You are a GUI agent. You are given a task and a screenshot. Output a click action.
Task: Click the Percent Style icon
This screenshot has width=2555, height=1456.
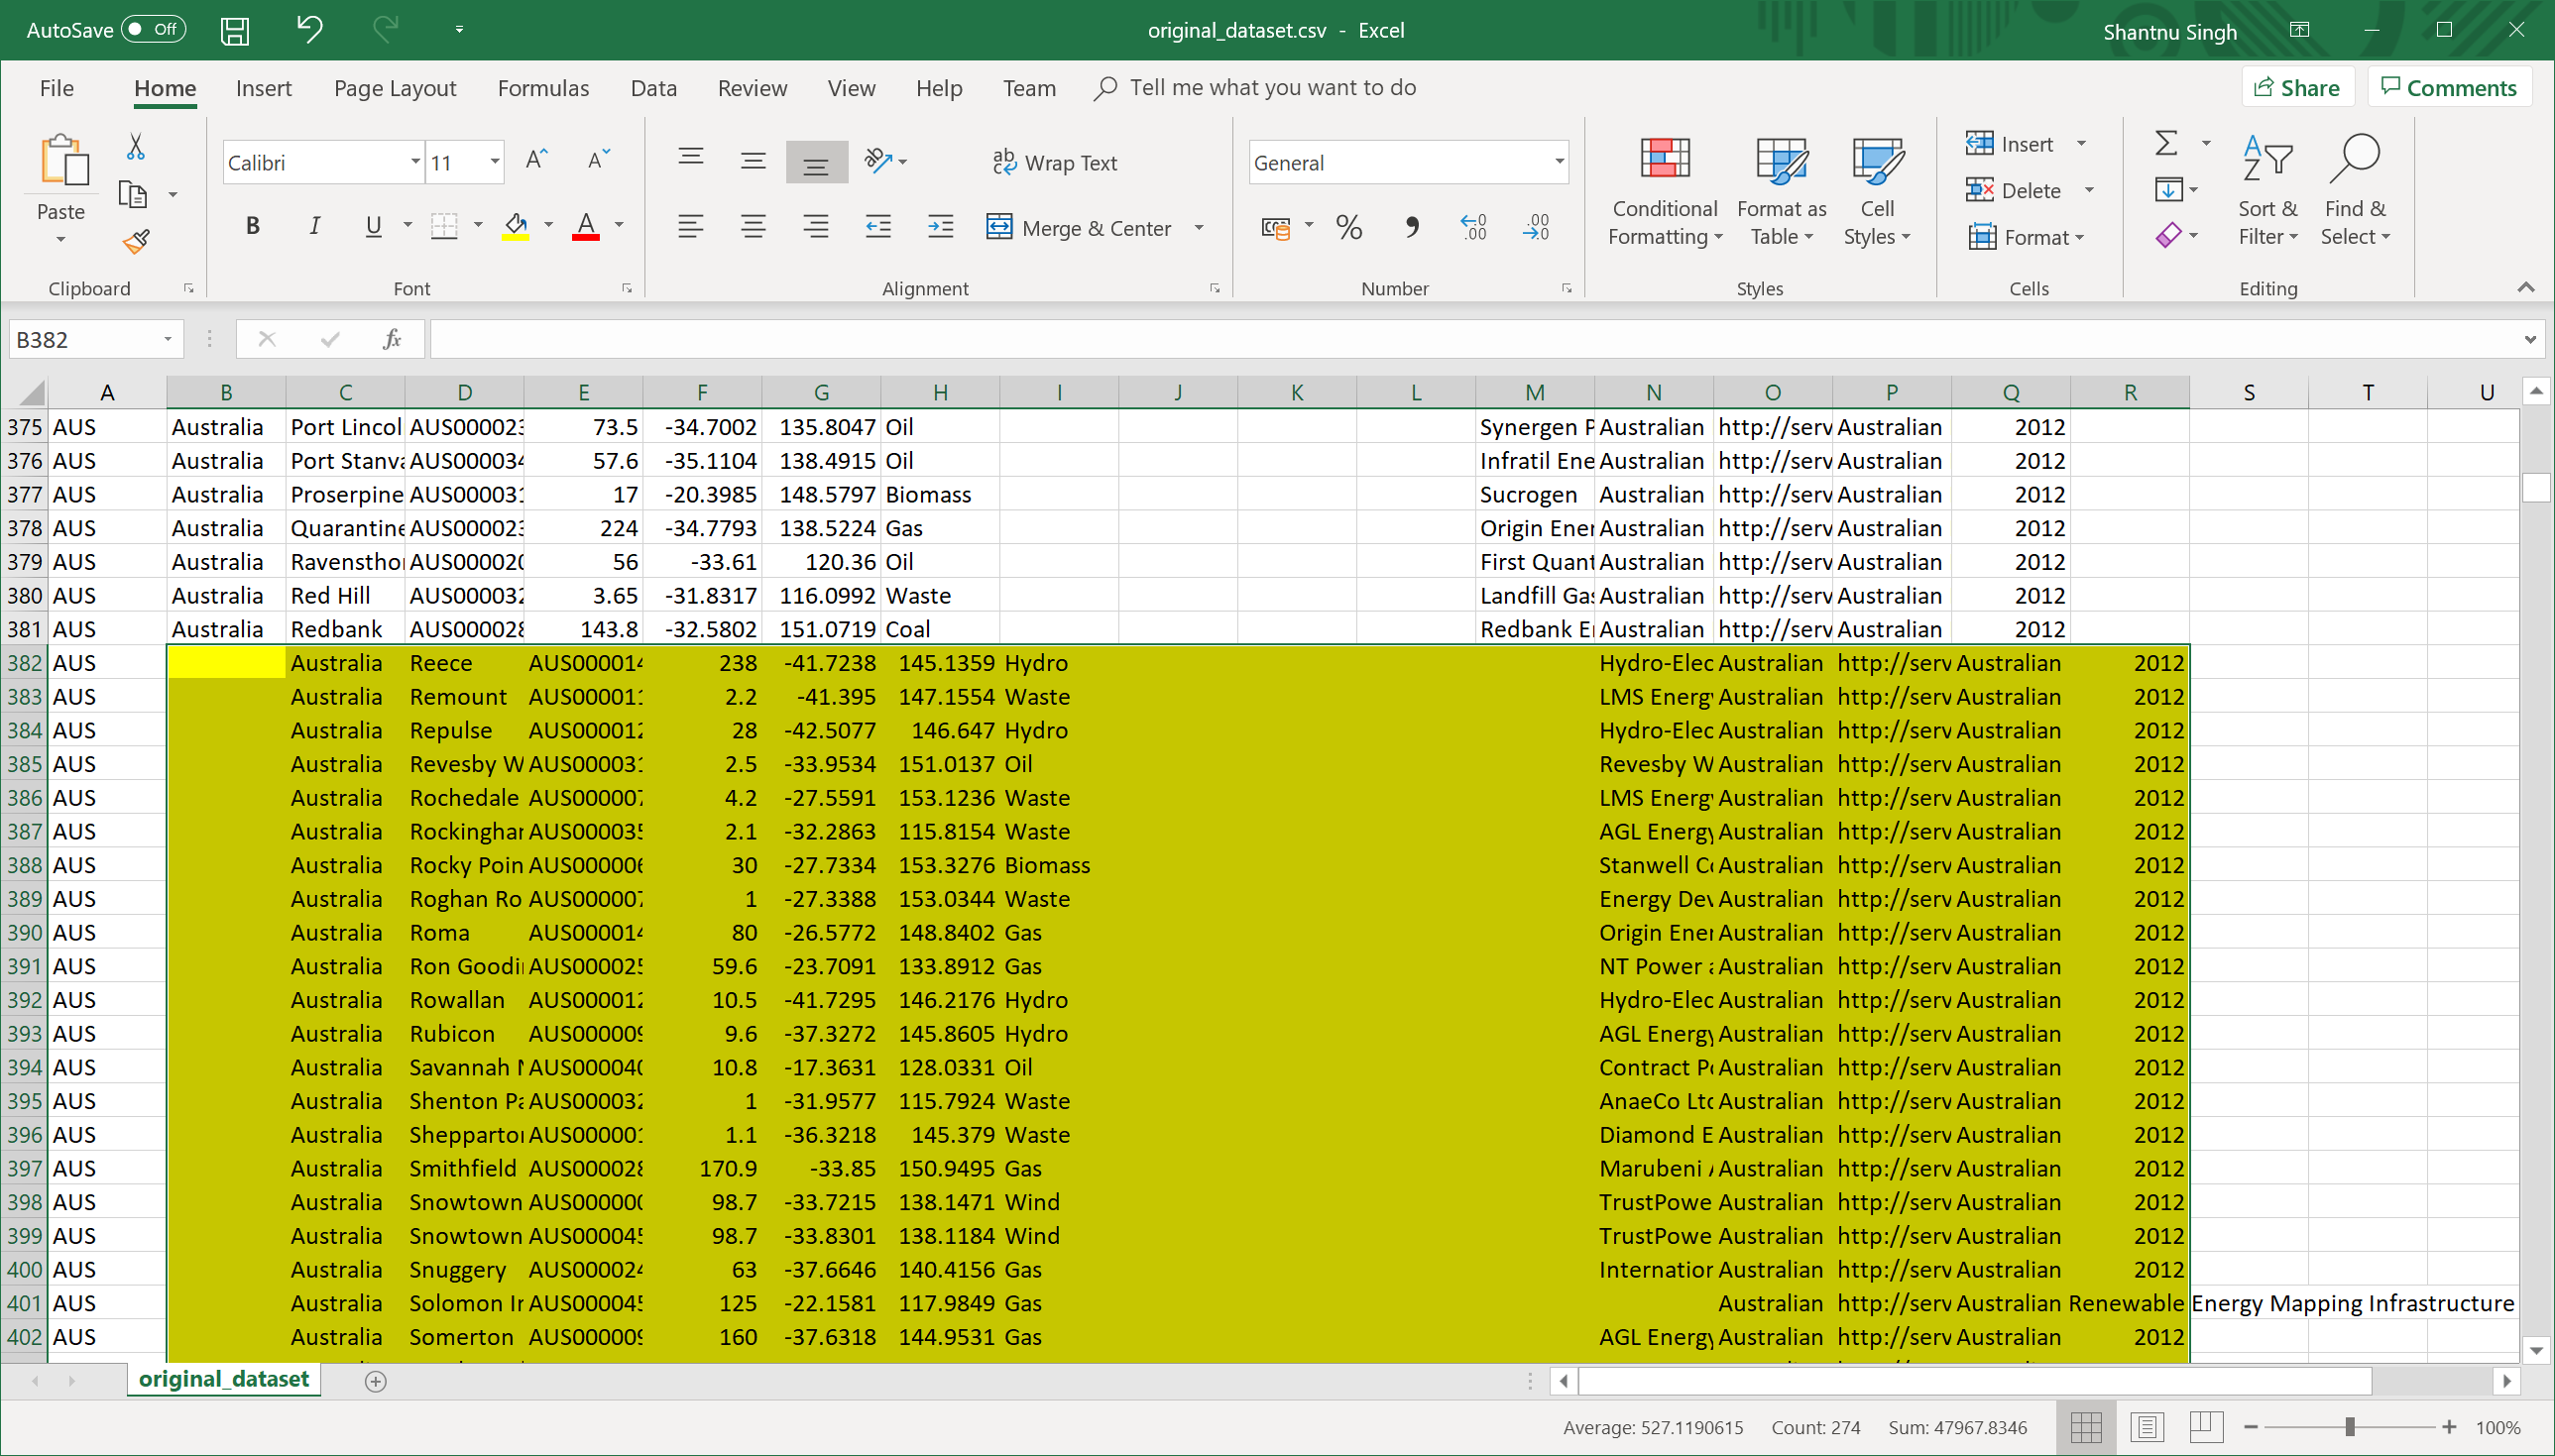(1348, 228)
